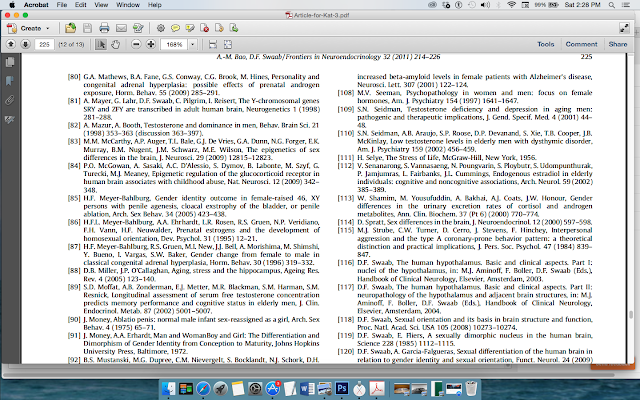Print the document with printer icon
The image size is (640, 400).
pos(104,28)
